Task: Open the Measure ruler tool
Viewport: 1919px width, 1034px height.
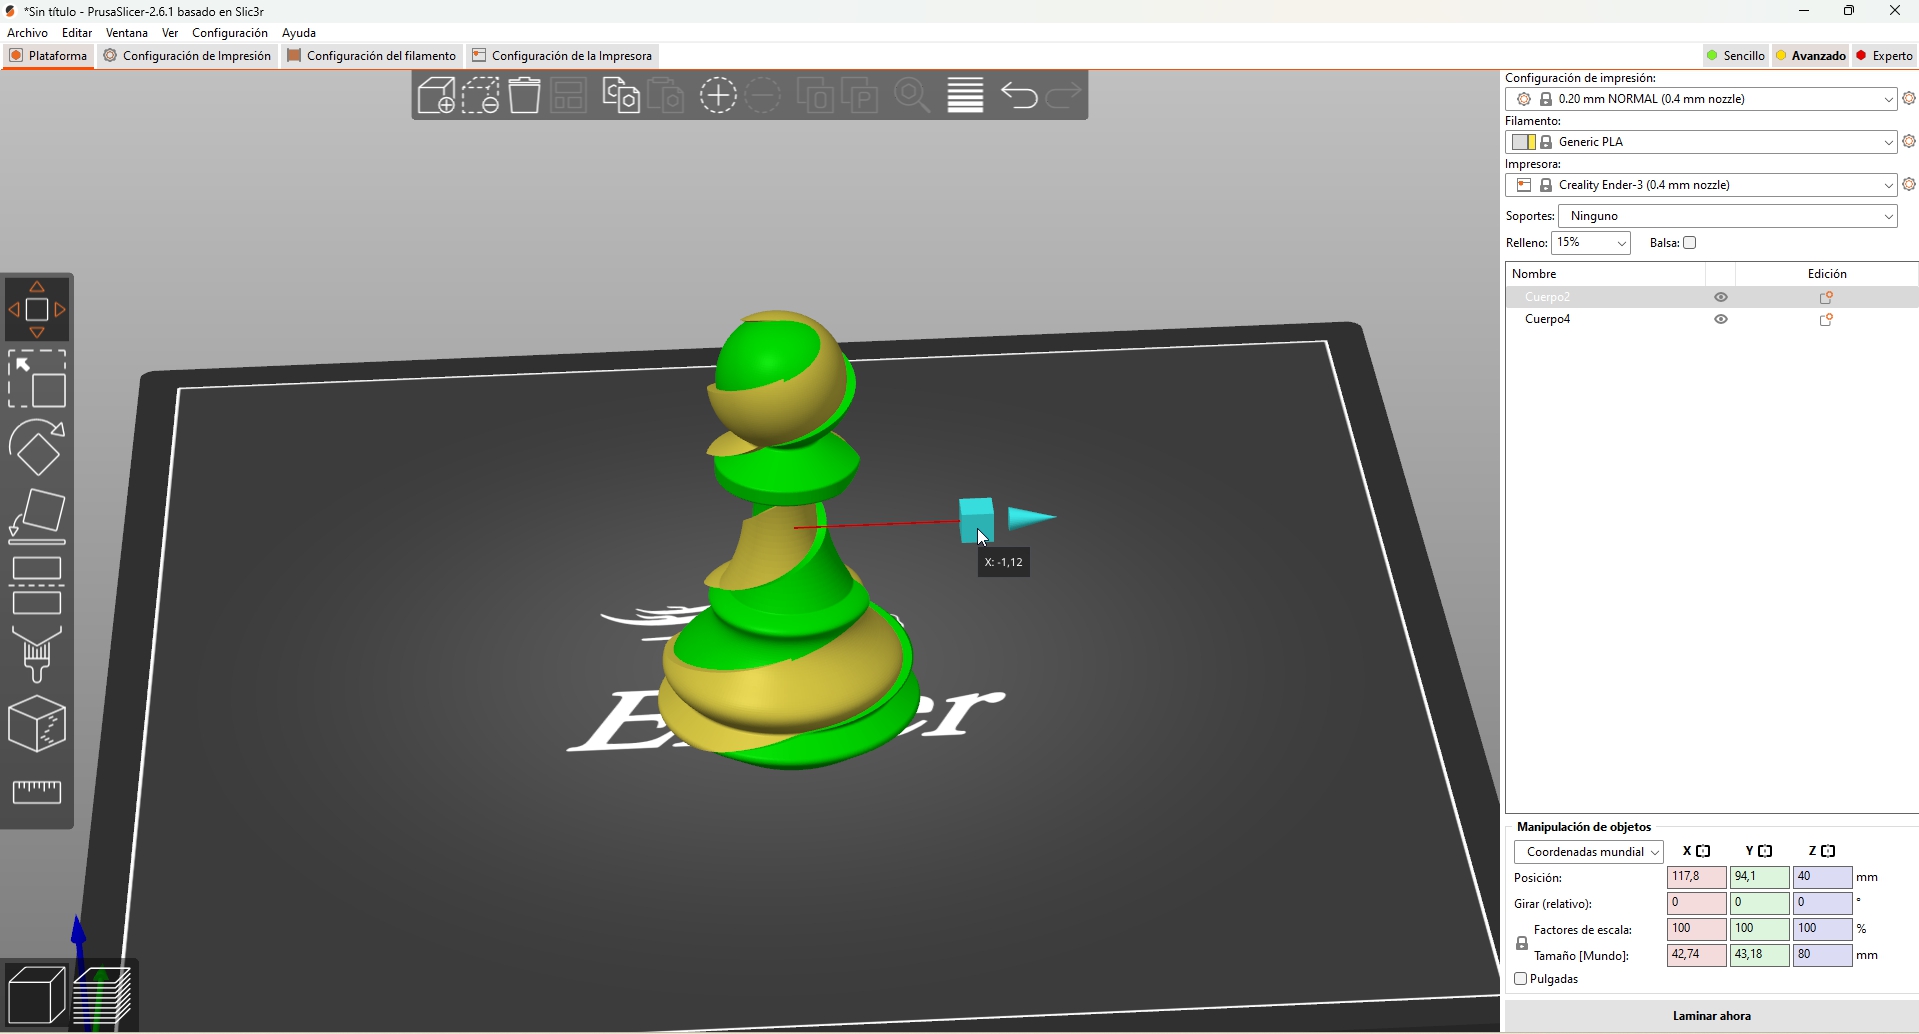Action: click(37, 792)
